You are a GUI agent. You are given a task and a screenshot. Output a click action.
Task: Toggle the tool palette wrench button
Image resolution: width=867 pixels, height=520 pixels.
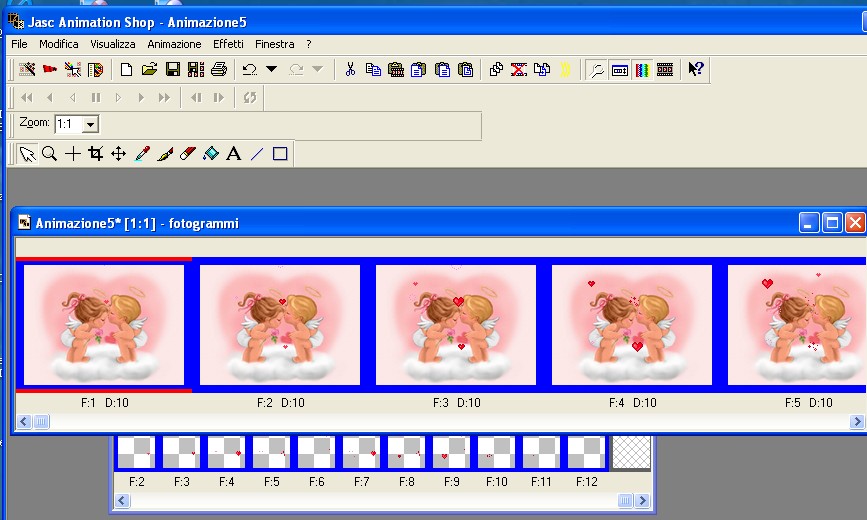coord(597,69)
